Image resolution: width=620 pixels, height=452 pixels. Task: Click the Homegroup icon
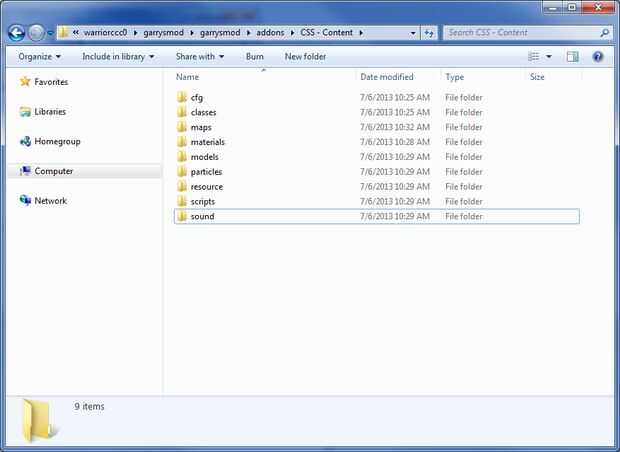pos(25,141)
